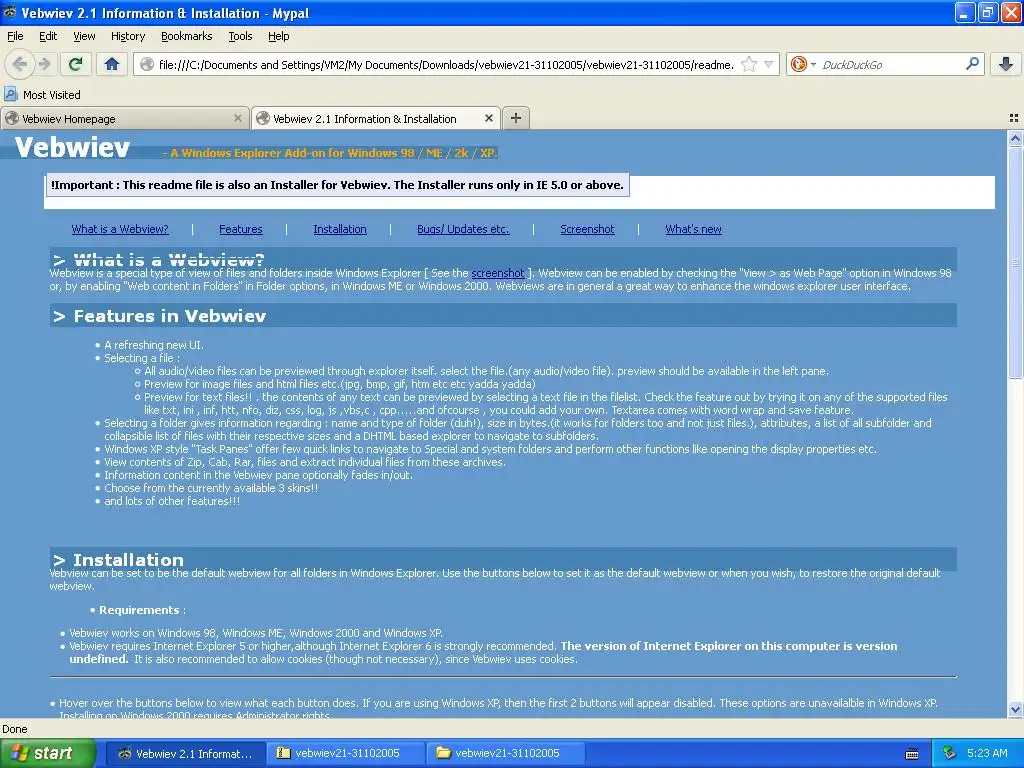Open the File menu
Viewport: 1024px width, 768px height.
pyautogui.click(x=15, y=36)
